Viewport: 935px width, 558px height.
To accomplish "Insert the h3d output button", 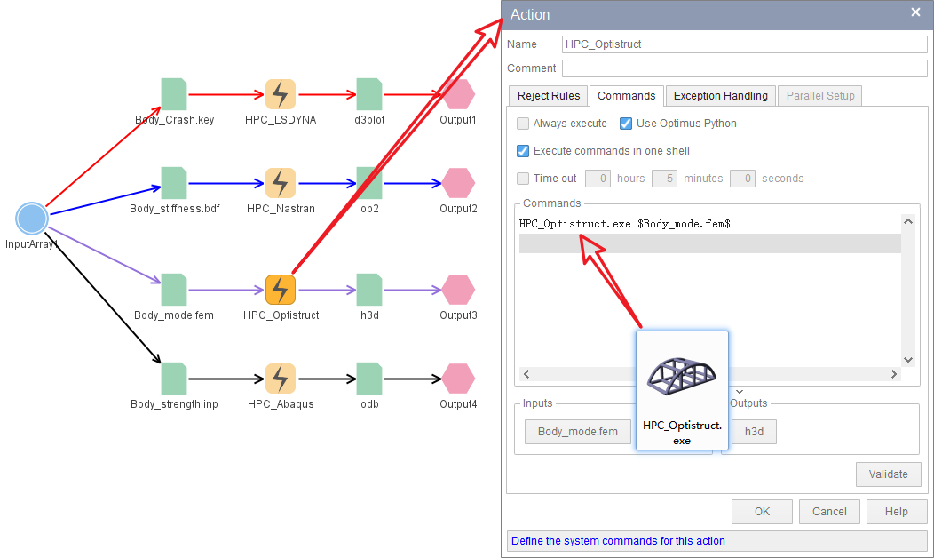I will click(754, 431).
